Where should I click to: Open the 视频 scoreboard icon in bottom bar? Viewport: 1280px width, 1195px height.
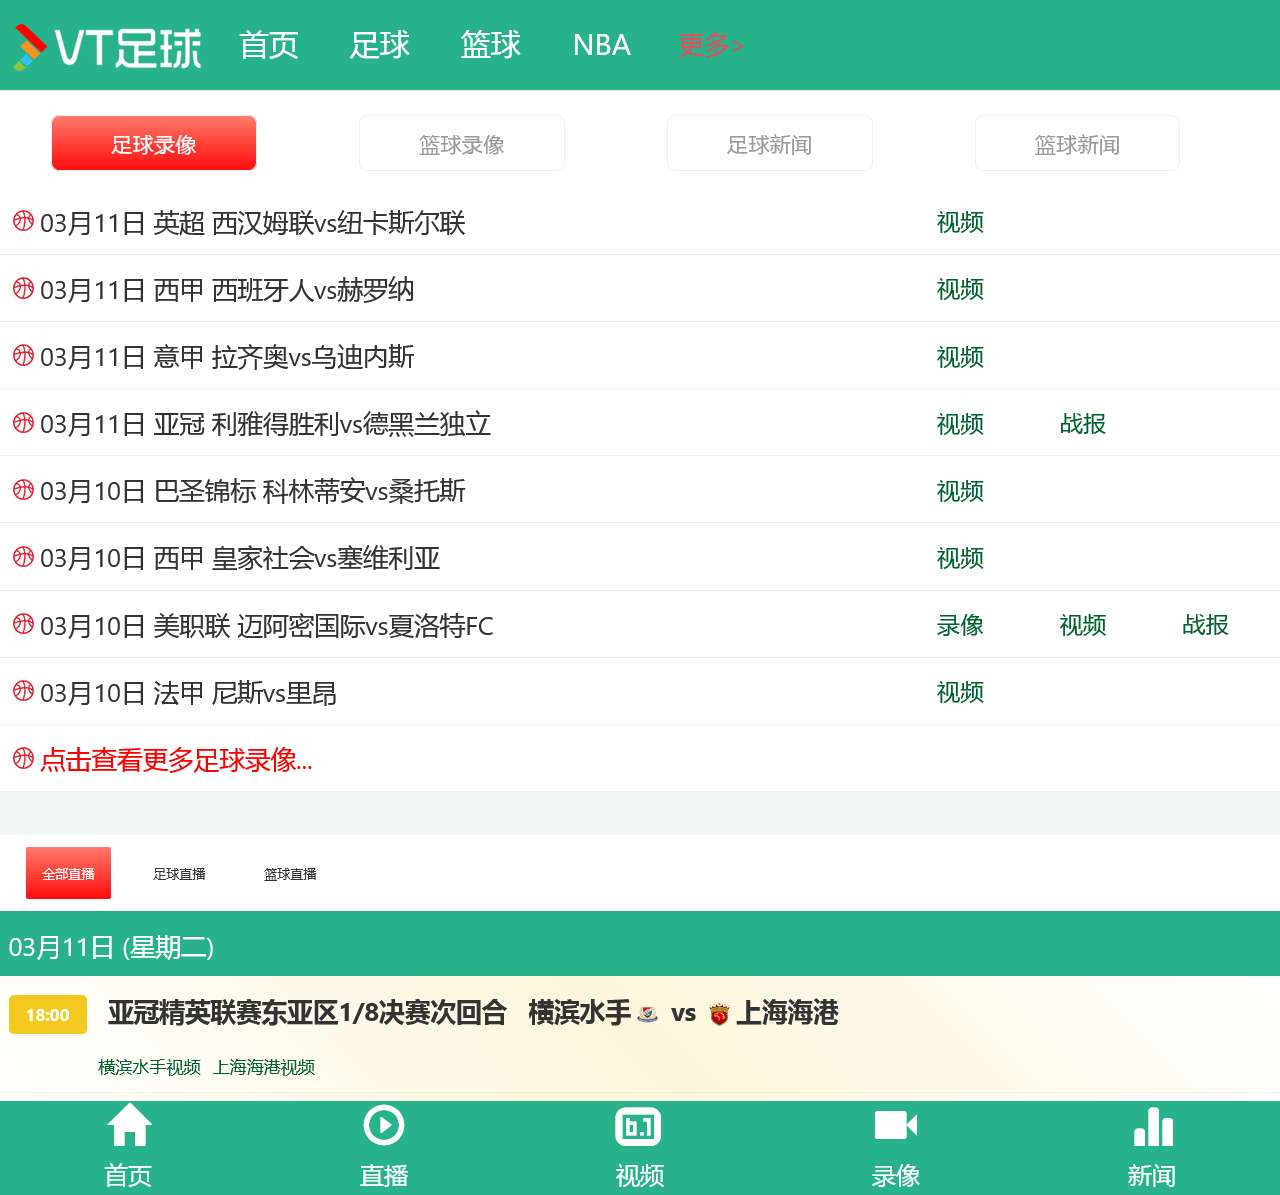(x=639, y=1126)
